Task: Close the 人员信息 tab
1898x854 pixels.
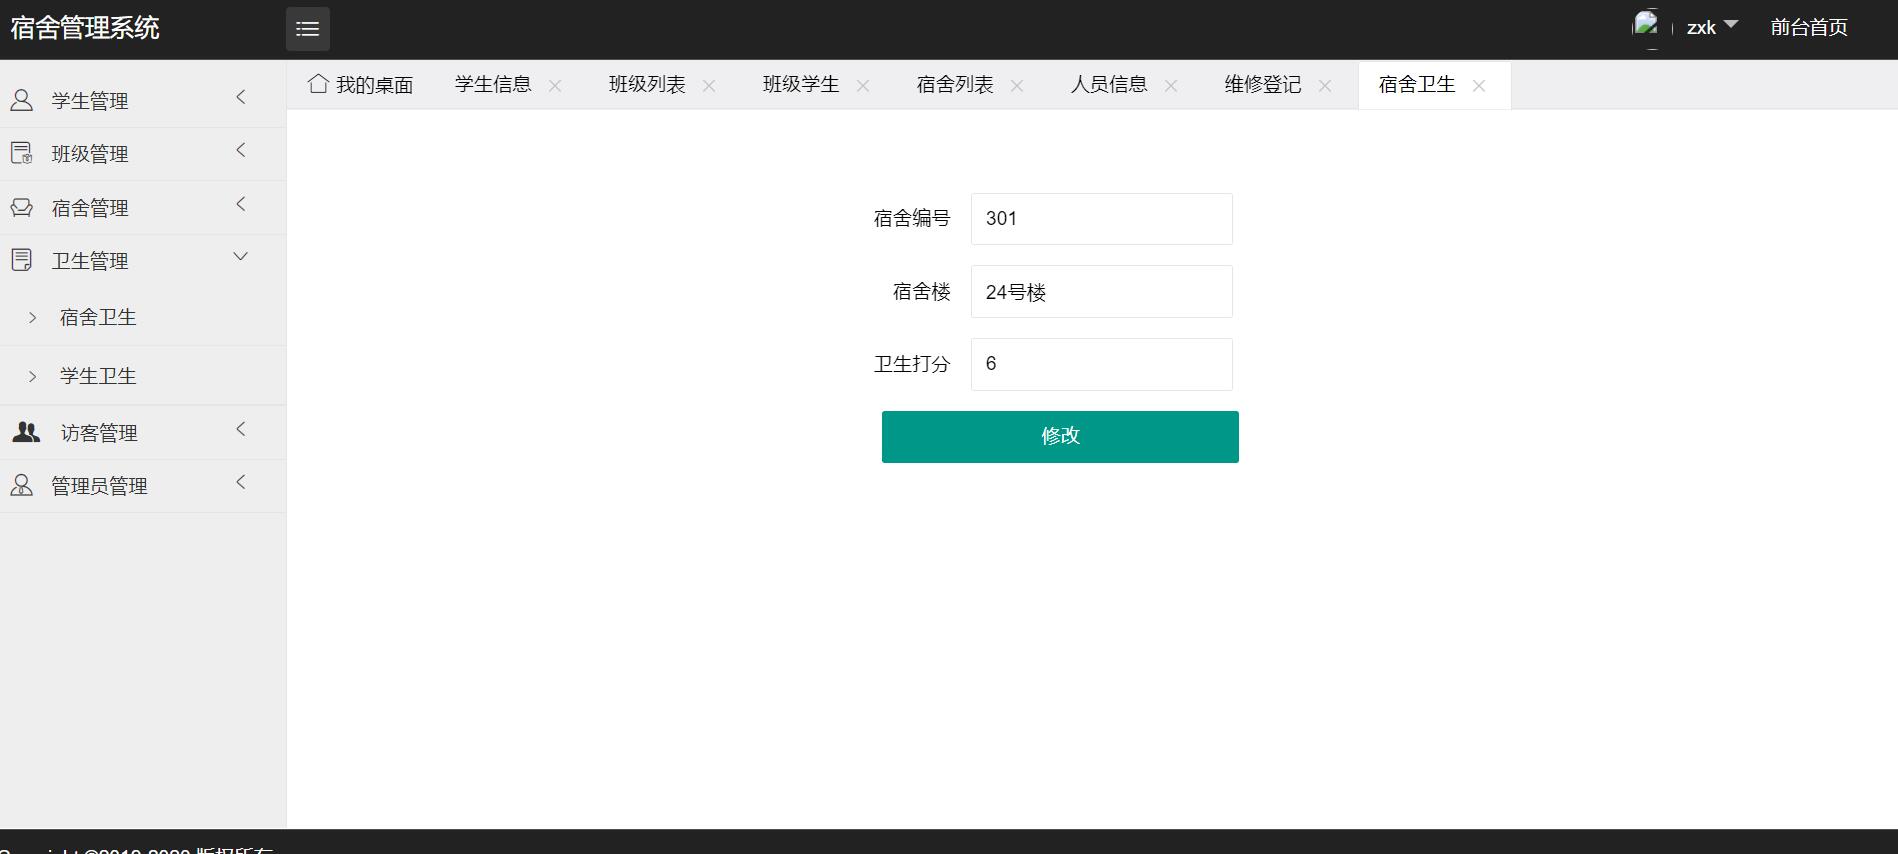Action: pos(1171,86)
